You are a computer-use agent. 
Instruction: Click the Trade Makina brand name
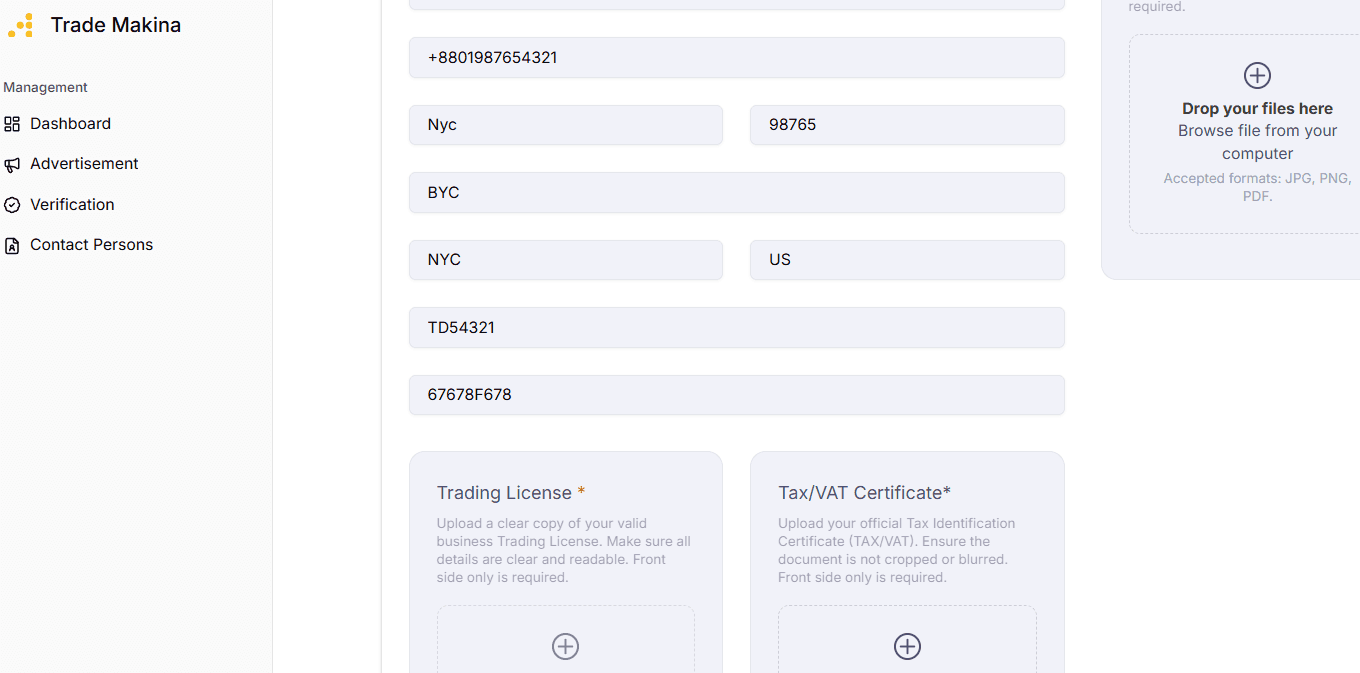(x=116, y=25)
